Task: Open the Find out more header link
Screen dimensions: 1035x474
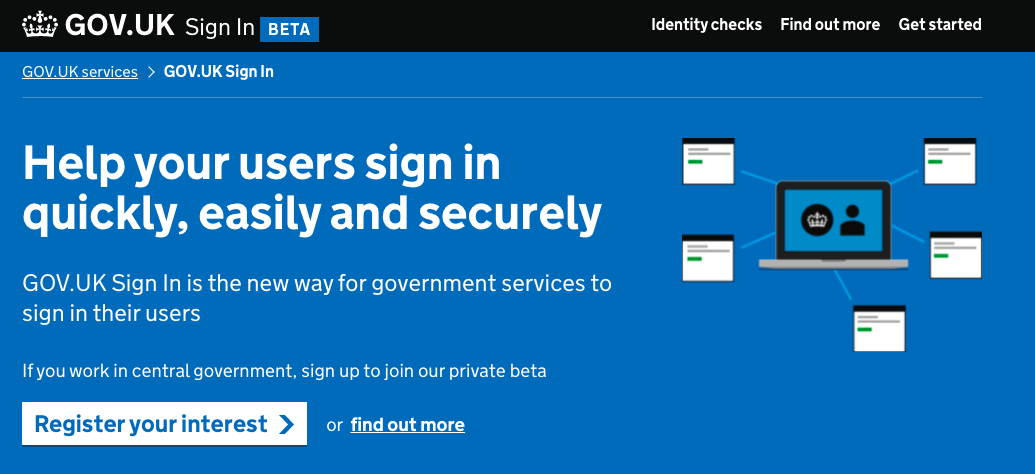Action: tap(830, 24)
